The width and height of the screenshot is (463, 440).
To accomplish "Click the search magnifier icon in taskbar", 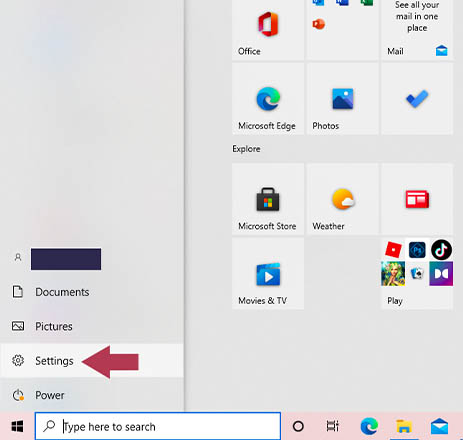I will (49, 426).
